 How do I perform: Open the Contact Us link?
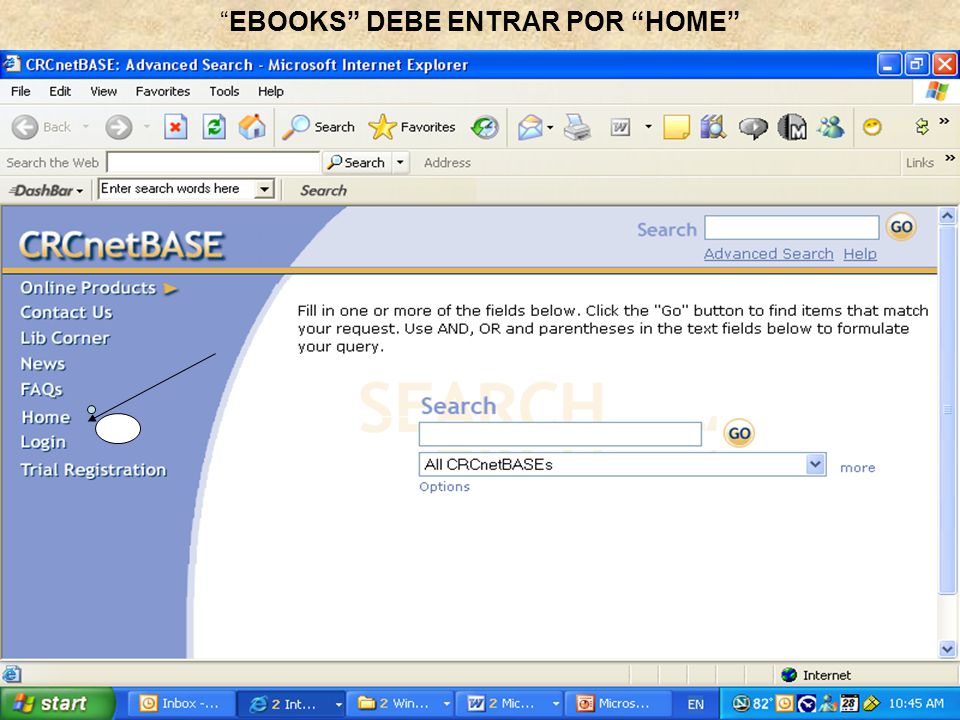point(66,312)
